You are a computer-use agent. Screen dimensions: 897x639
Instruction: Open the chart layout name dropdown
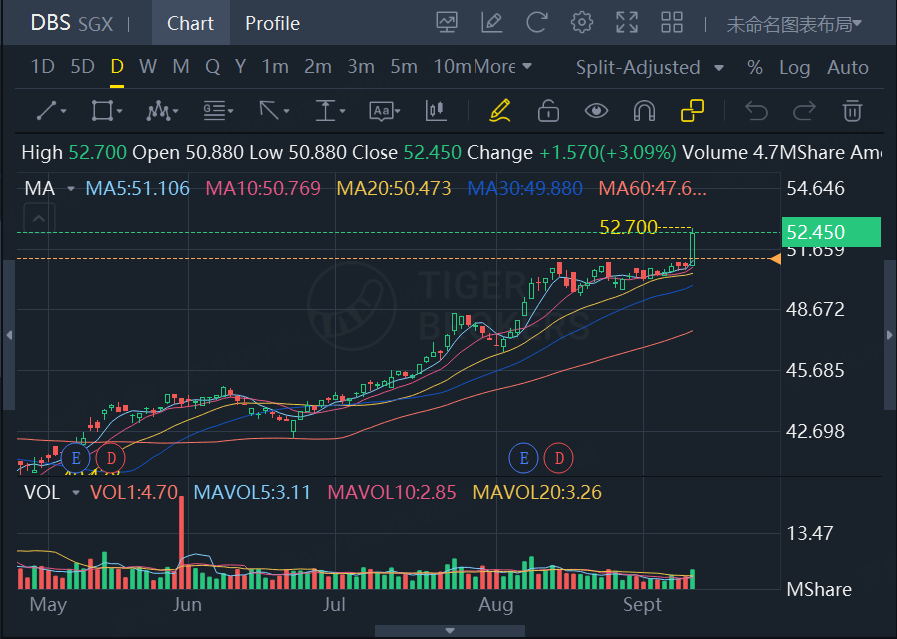(794, 24)
